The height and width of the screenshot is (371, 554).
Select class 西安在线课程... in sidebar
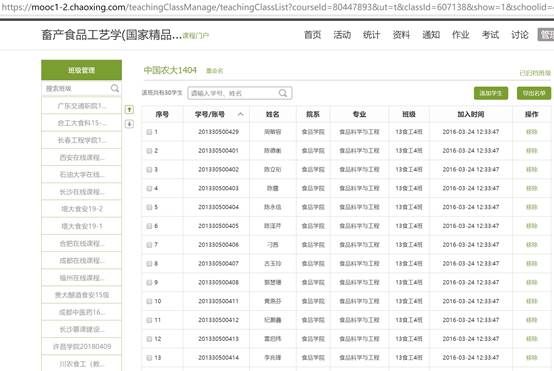tap(82, 157)
